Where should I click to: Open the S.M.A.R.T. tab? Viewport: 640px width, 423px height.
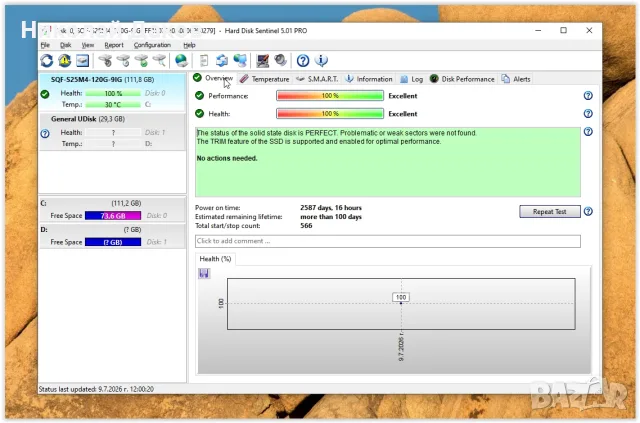[317, 79]
